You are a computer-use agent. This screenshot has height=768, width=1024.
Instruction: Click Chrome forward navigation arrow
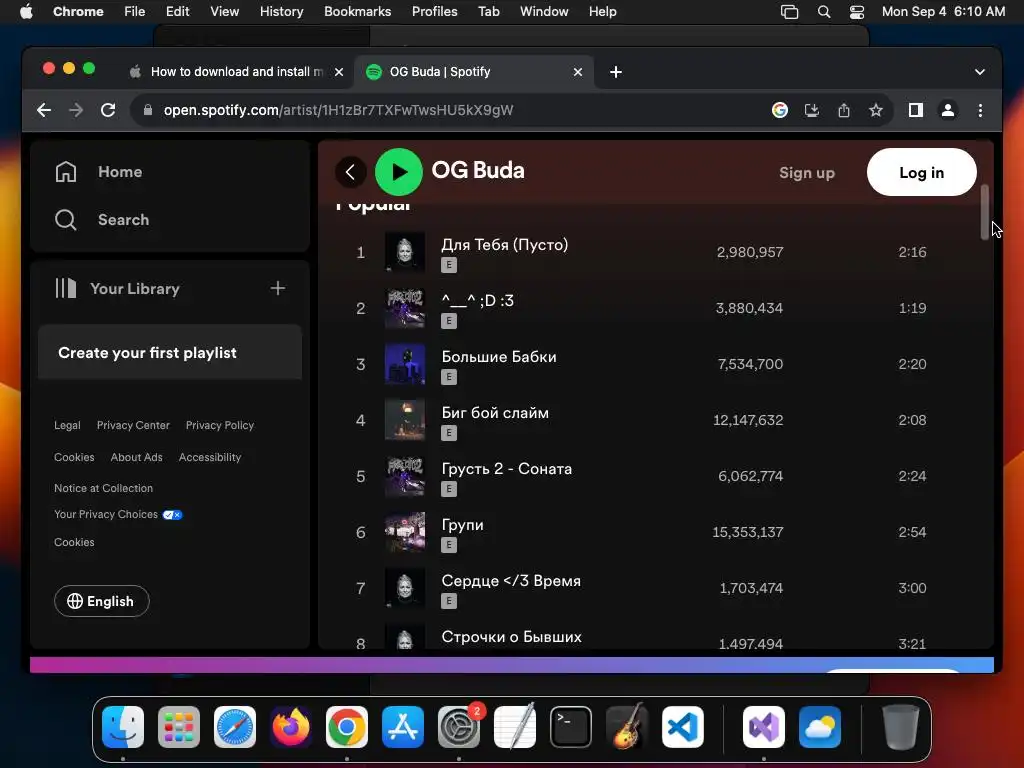(76, 110)
